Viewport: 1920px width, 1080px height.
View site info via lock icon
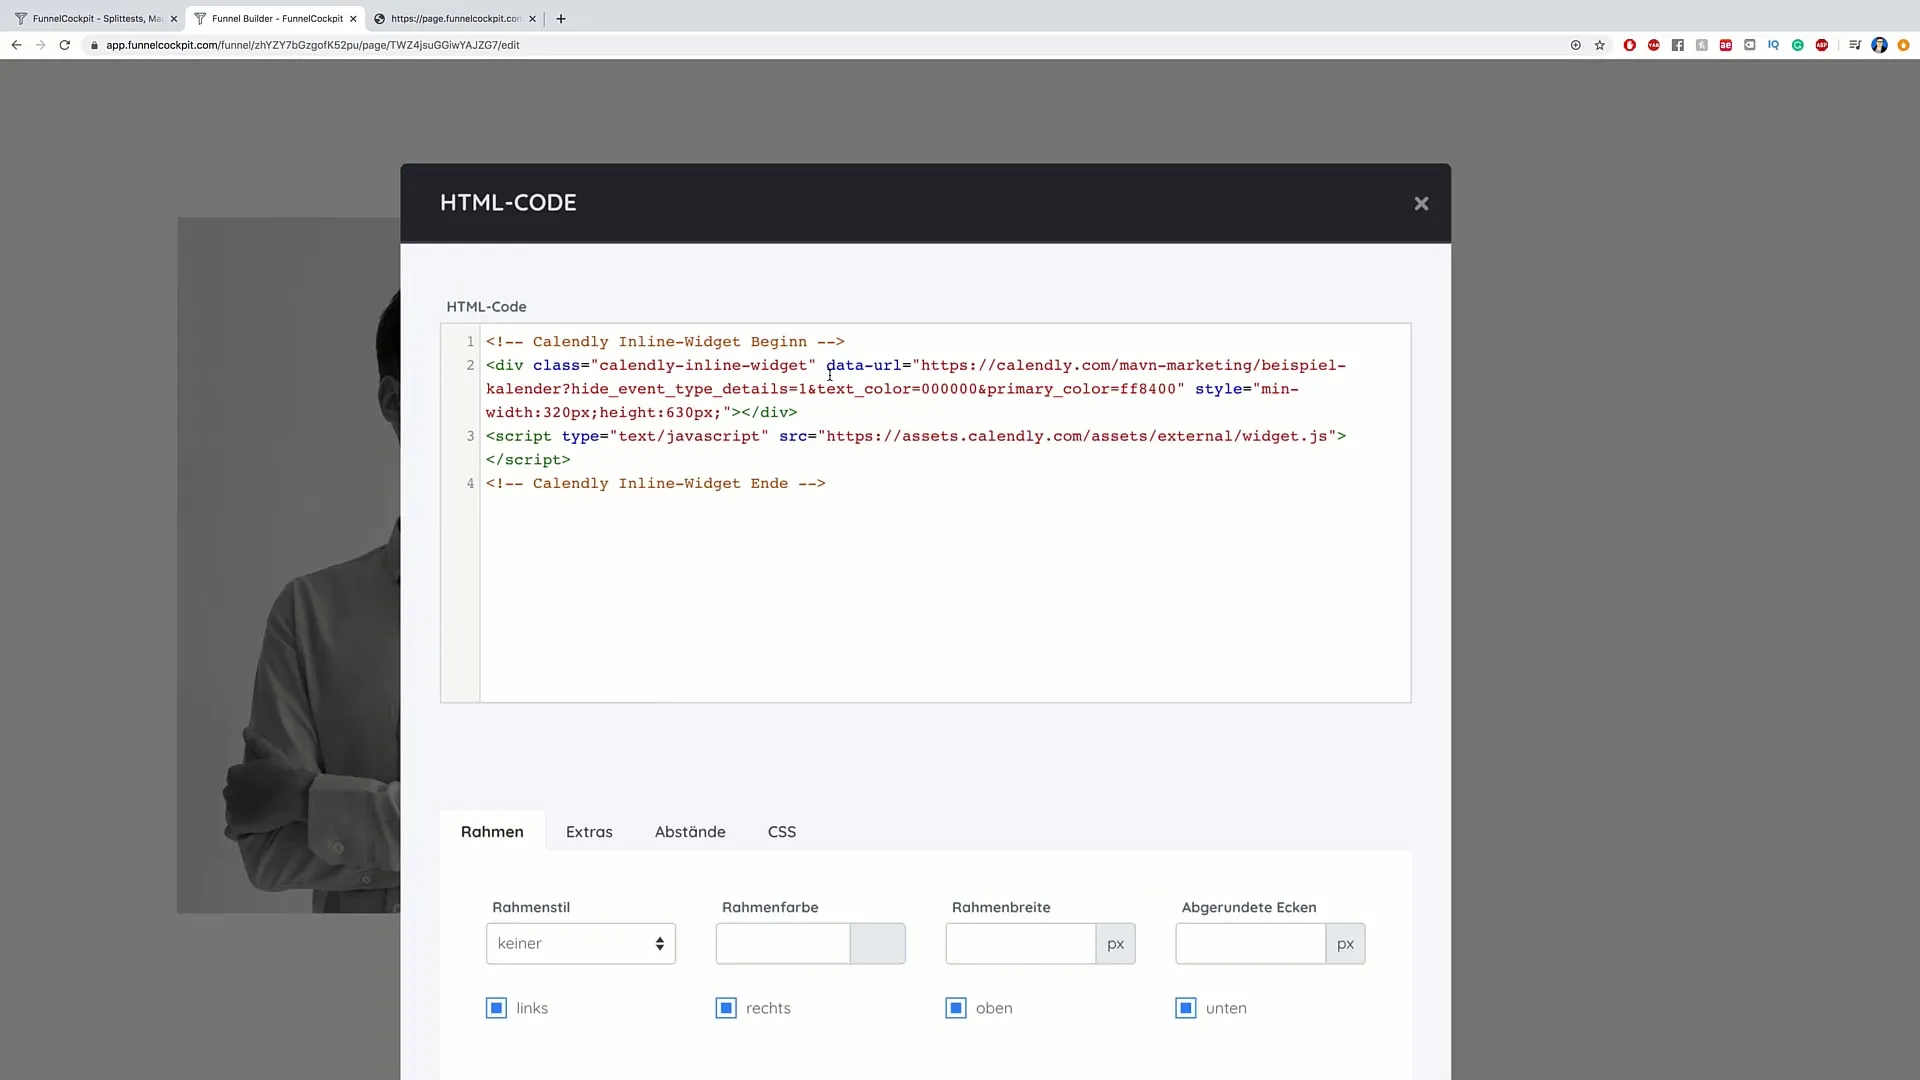tap(94, 45)
